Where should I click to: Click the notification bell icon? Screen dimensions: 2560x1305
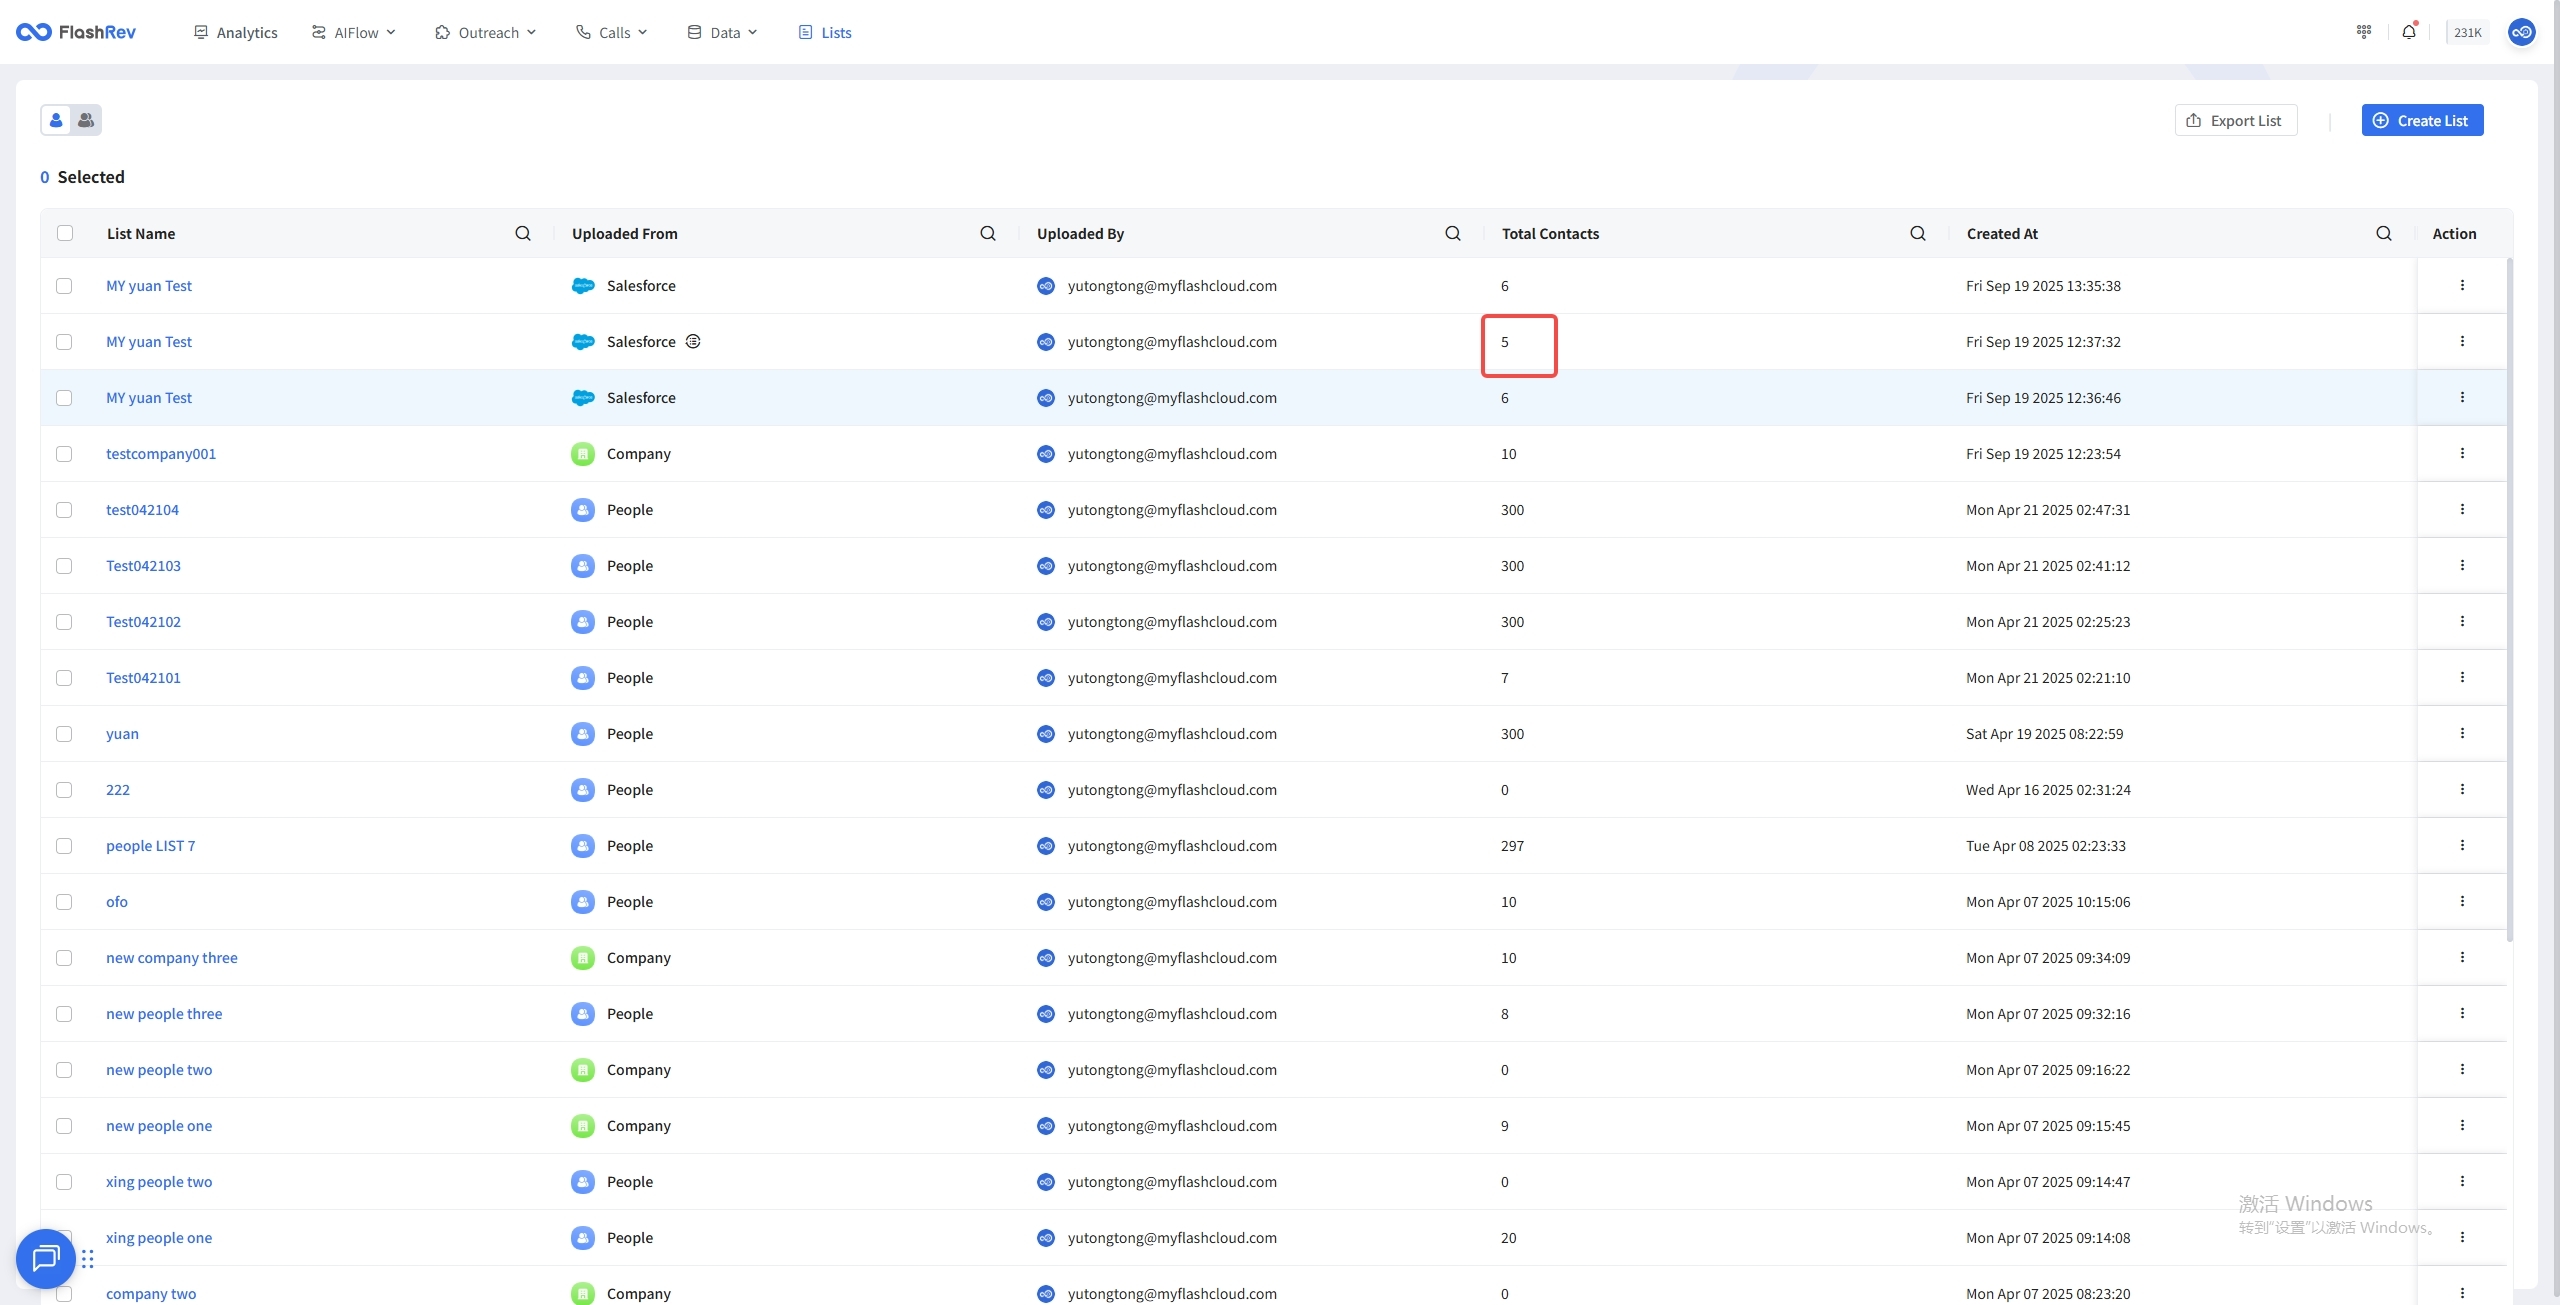2408,32
